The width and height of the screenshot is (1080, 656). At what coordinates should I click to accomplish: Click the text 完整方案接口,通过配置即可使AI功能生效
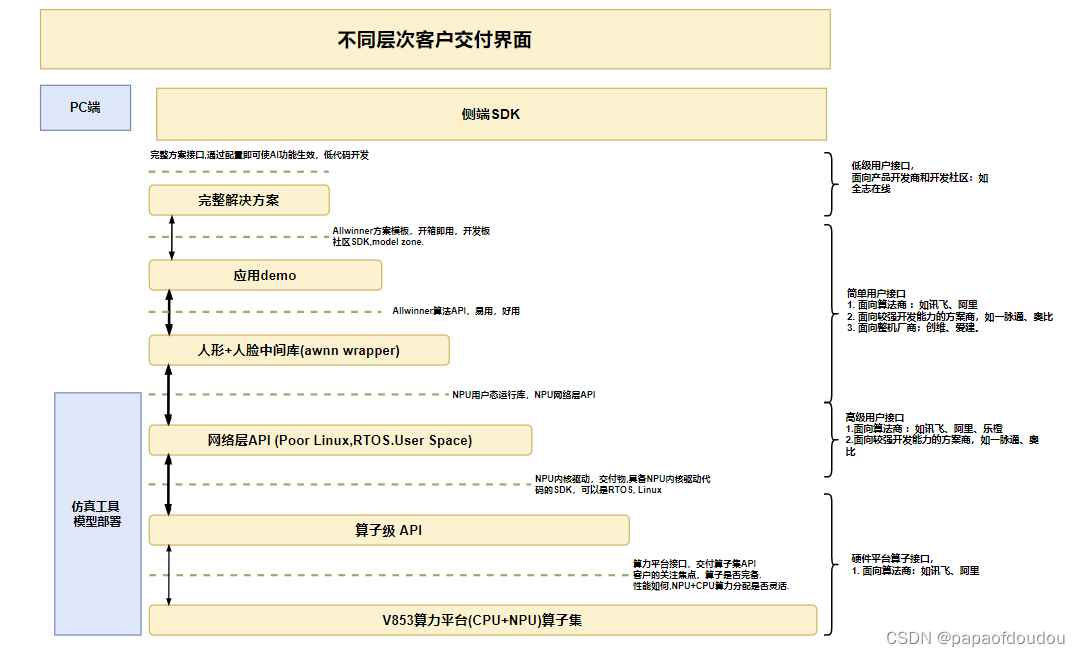click(x=260, y=155)
